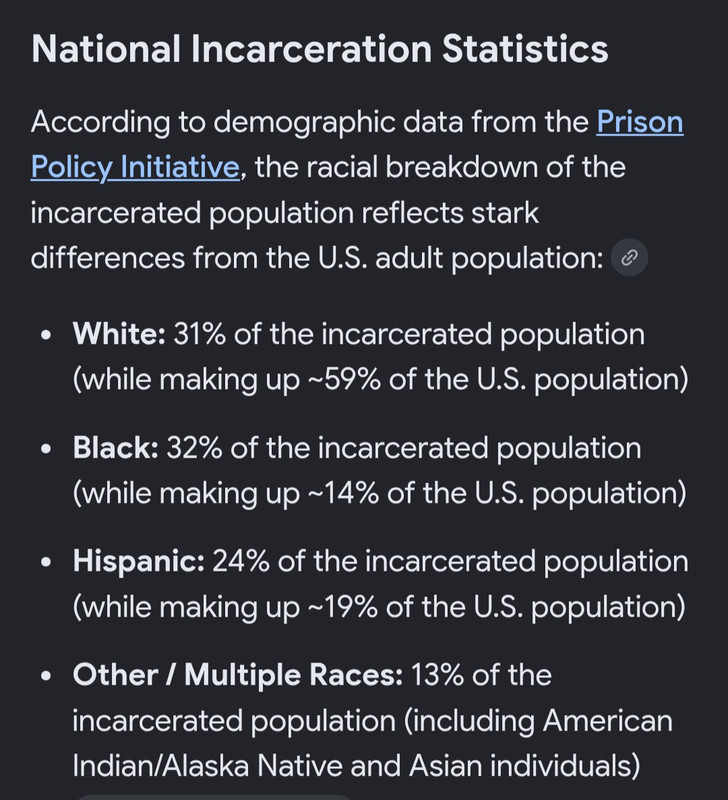Click the bullet dot before Black

pyautogui.click(x=46, y=449)
